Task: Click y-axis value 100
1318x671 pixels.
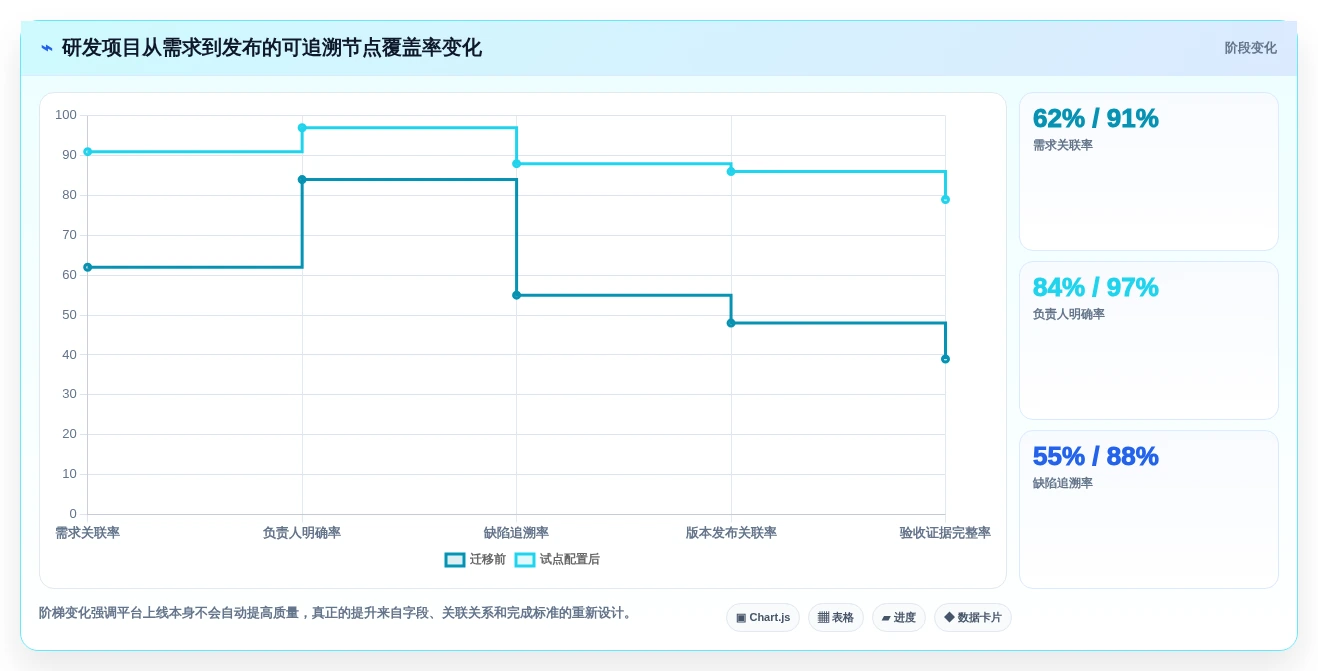Action: coord(66,115)
